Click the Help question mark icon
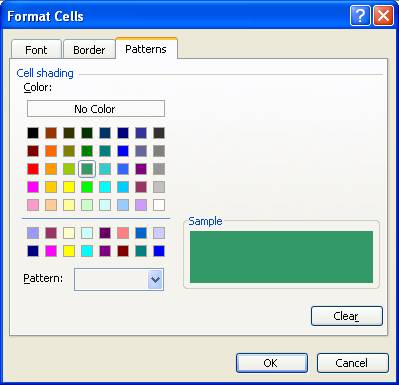The image size is (399, 385). pyautogui.click(x=360, y=16)
